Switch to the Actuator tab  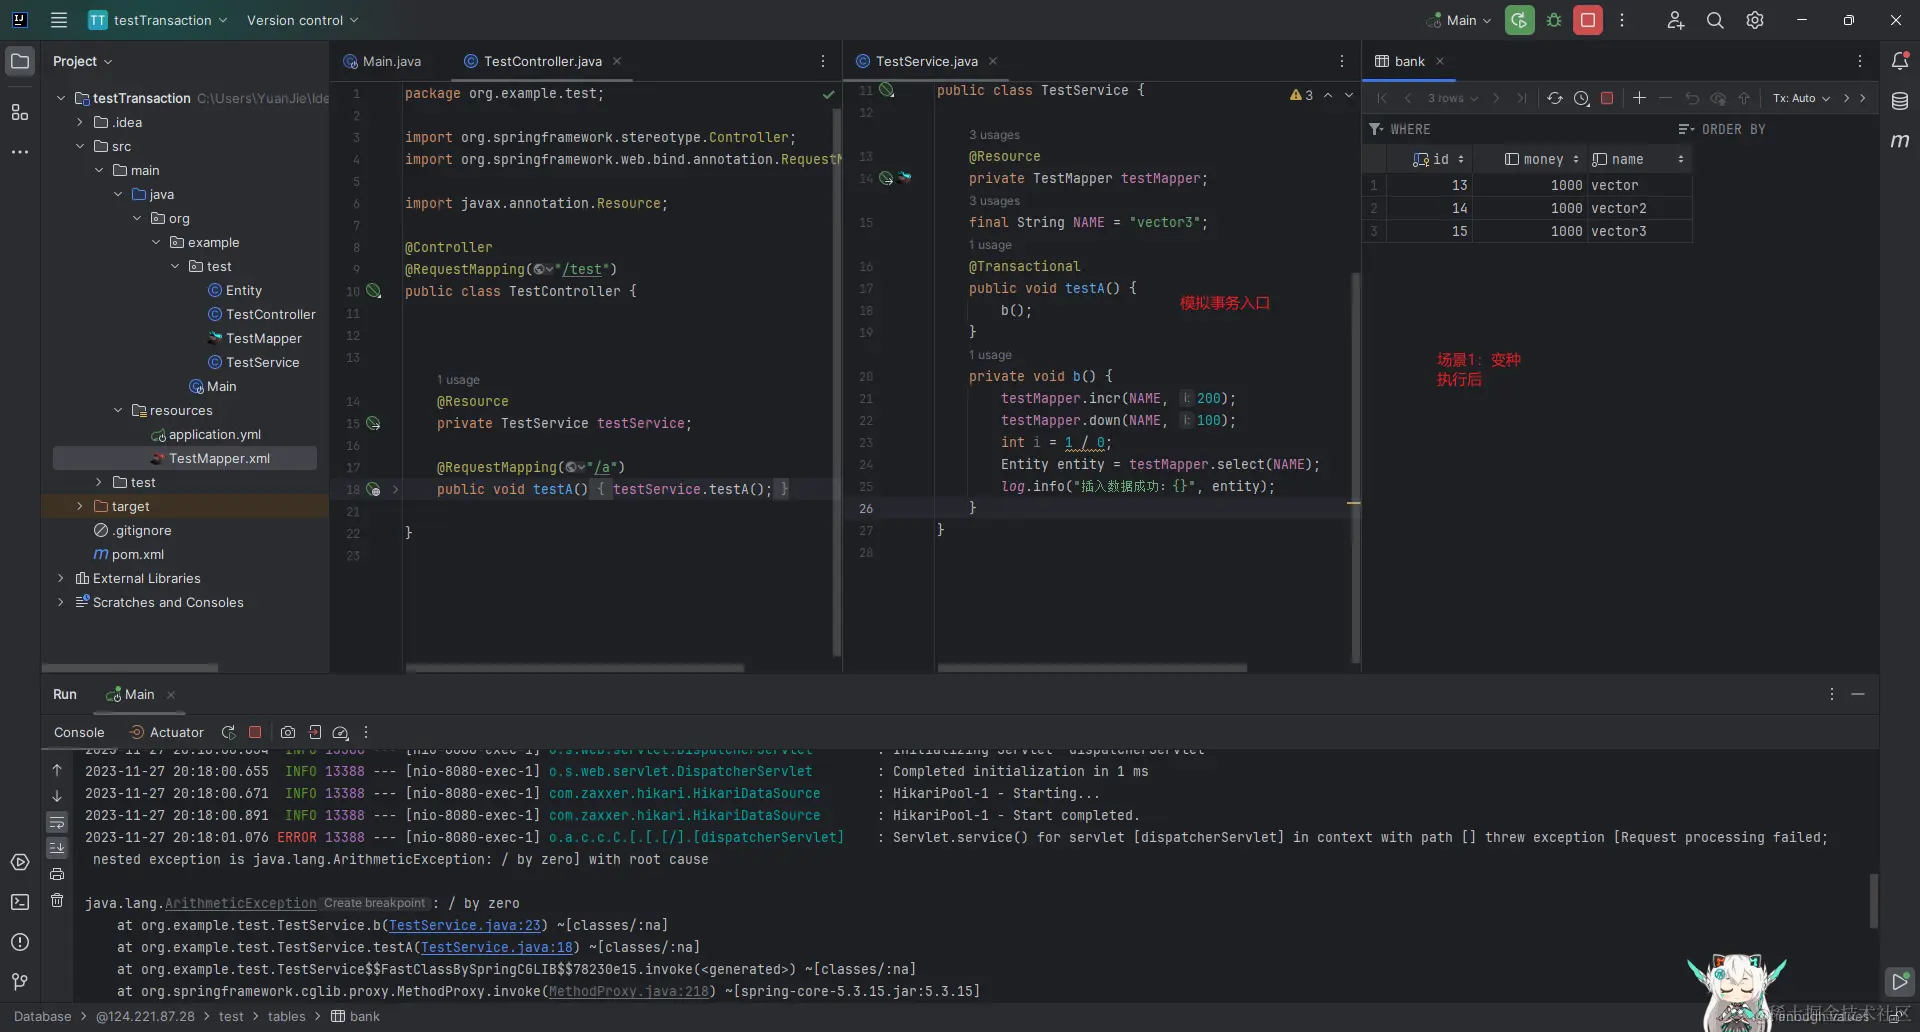coord(166,732)
